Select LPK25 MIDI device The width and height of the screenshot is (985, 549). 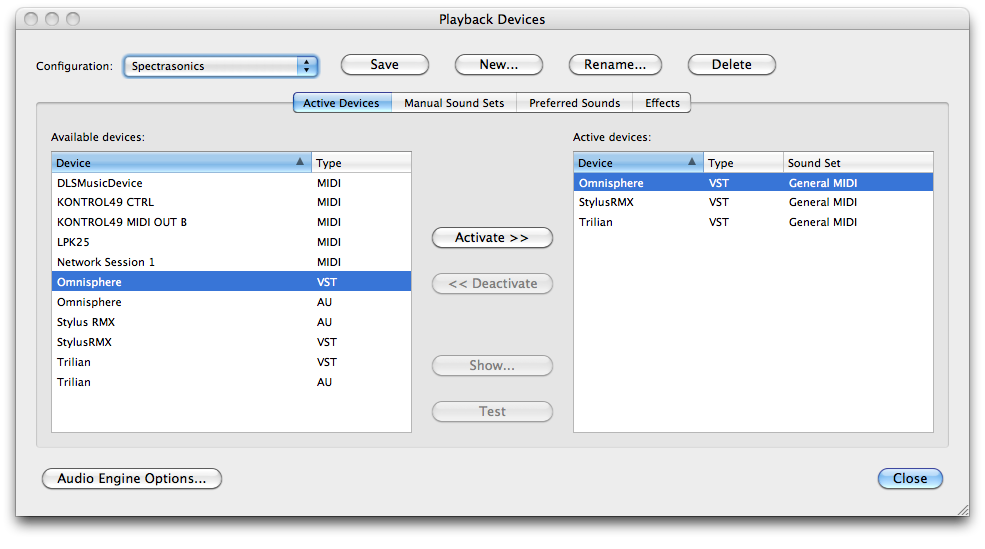(x=231, y=242)
